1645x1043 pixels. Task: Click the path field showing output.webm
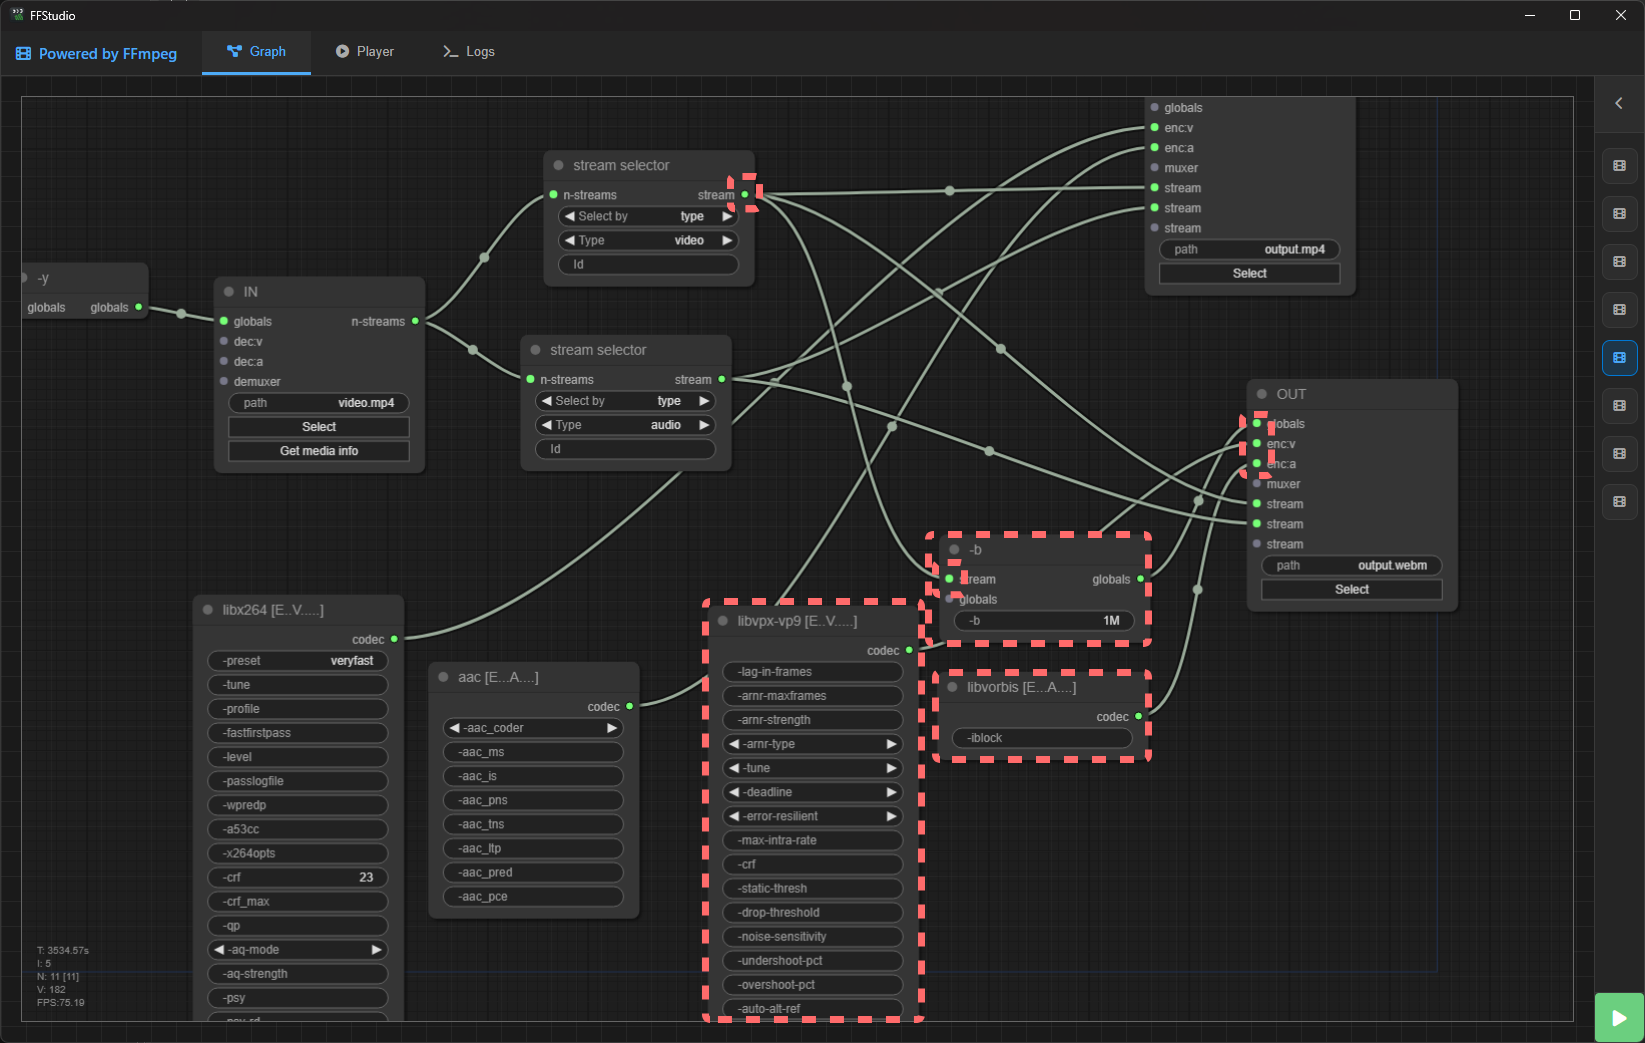click(1352, 566)
